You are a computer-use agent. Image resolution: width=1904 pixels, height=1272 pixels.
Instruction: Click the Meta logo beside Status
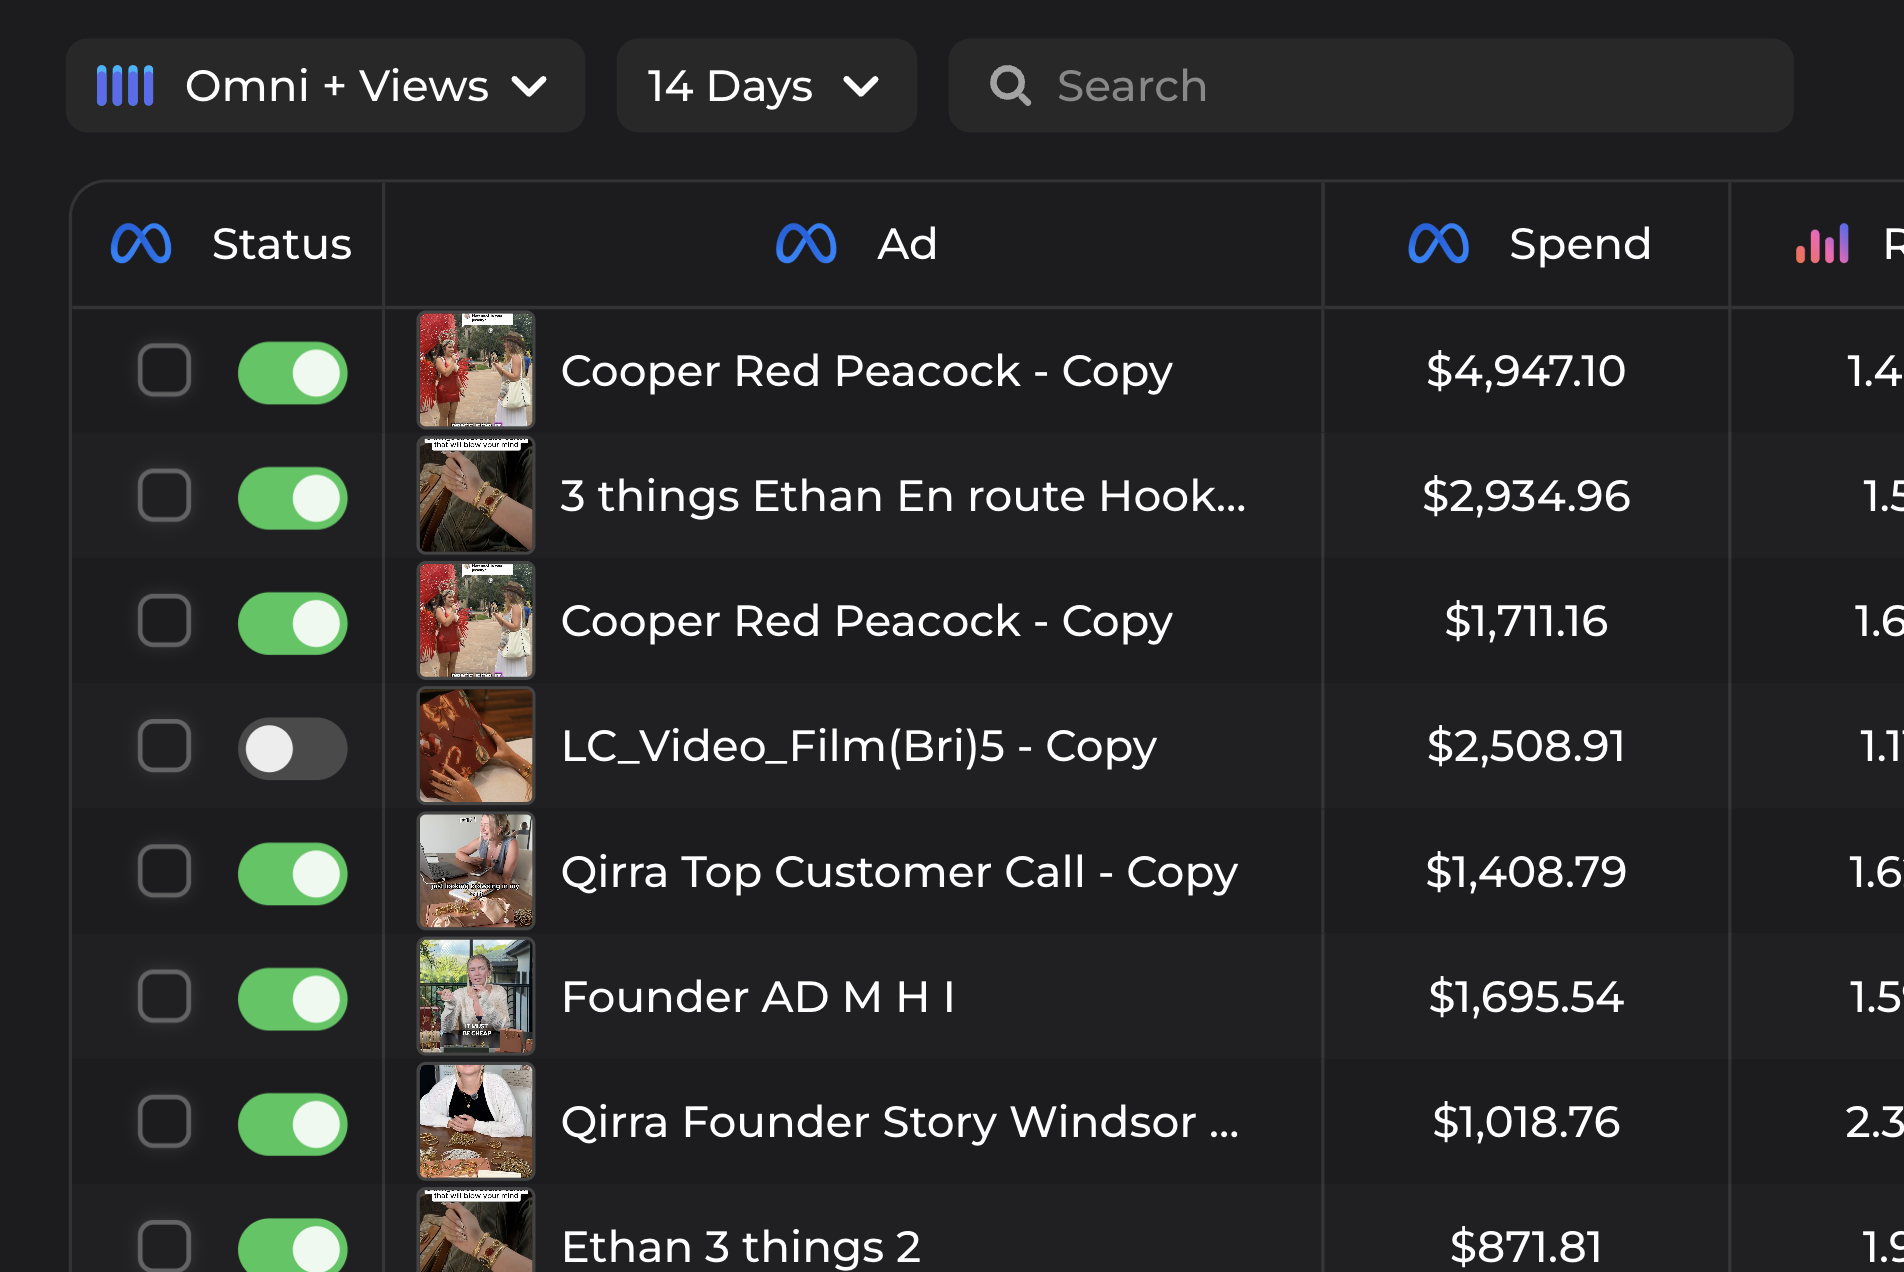click(141, 244)
